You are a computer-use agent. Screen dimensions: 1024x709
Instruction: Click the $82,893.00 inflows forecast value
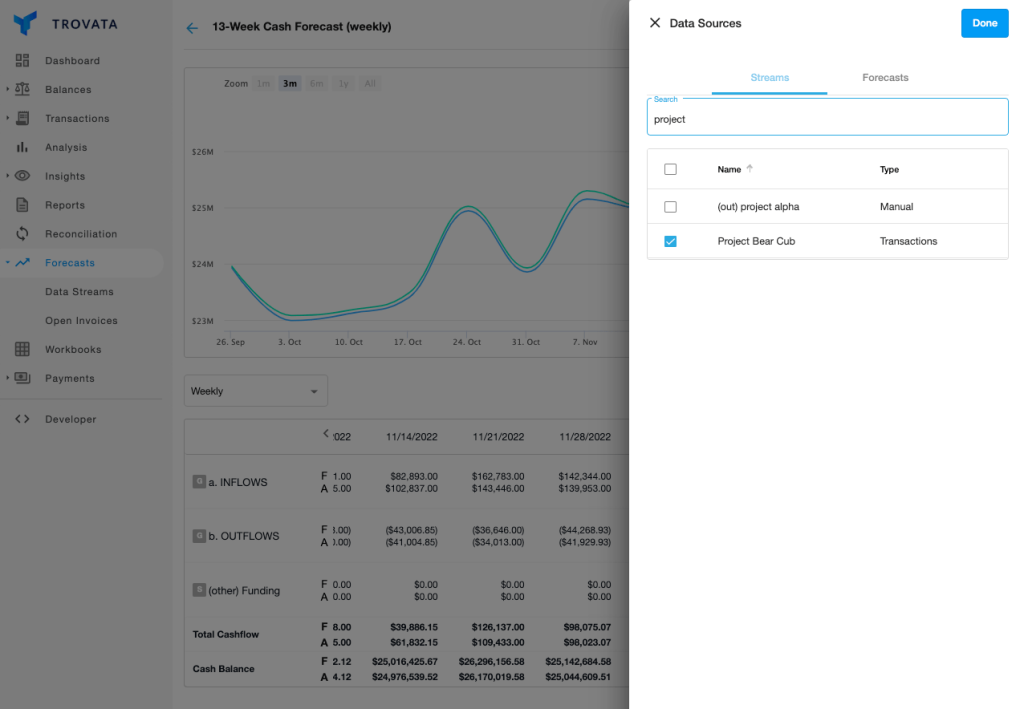click(x=414, y=477)
